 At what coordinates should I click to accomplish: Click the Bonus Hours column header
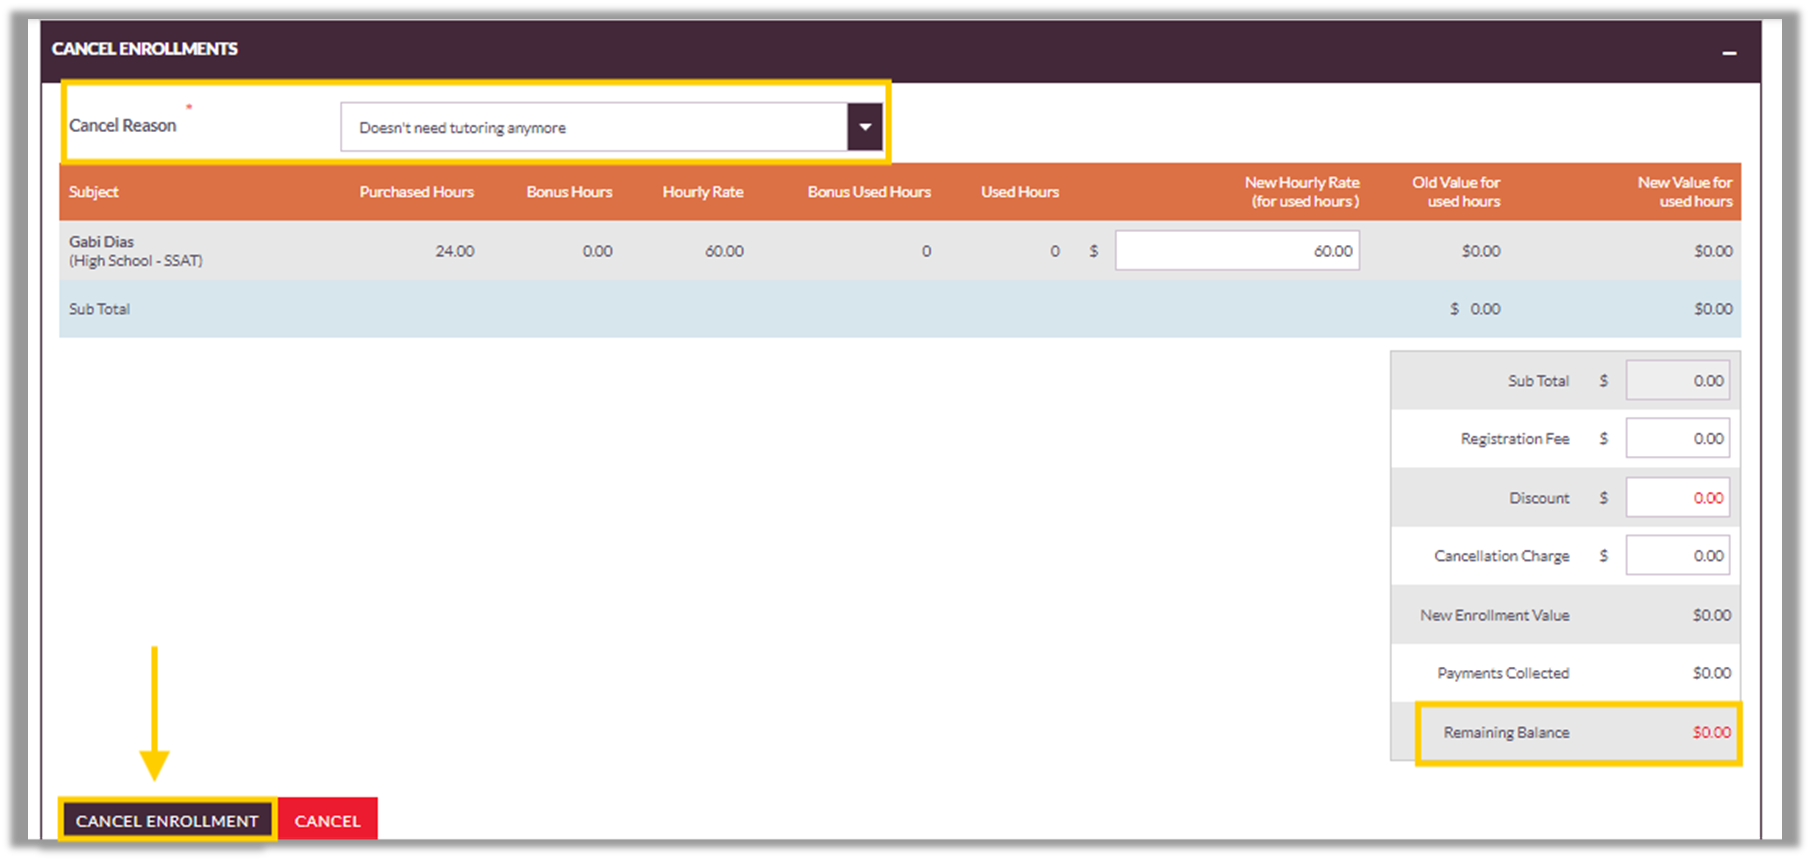coord(569,192)
